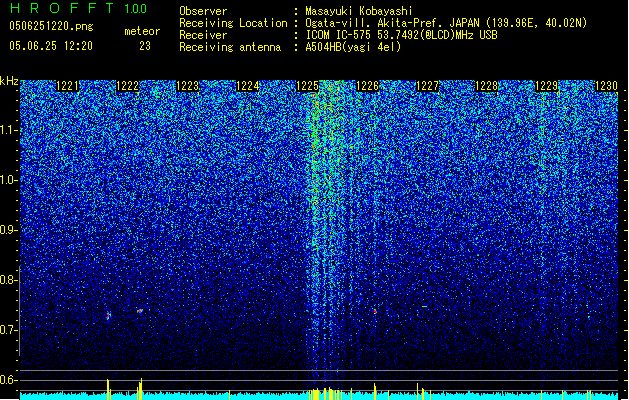This screenshot has height=400, width=629.
Task: Click the 1222 time marker
Action: [x=127, y=86]
